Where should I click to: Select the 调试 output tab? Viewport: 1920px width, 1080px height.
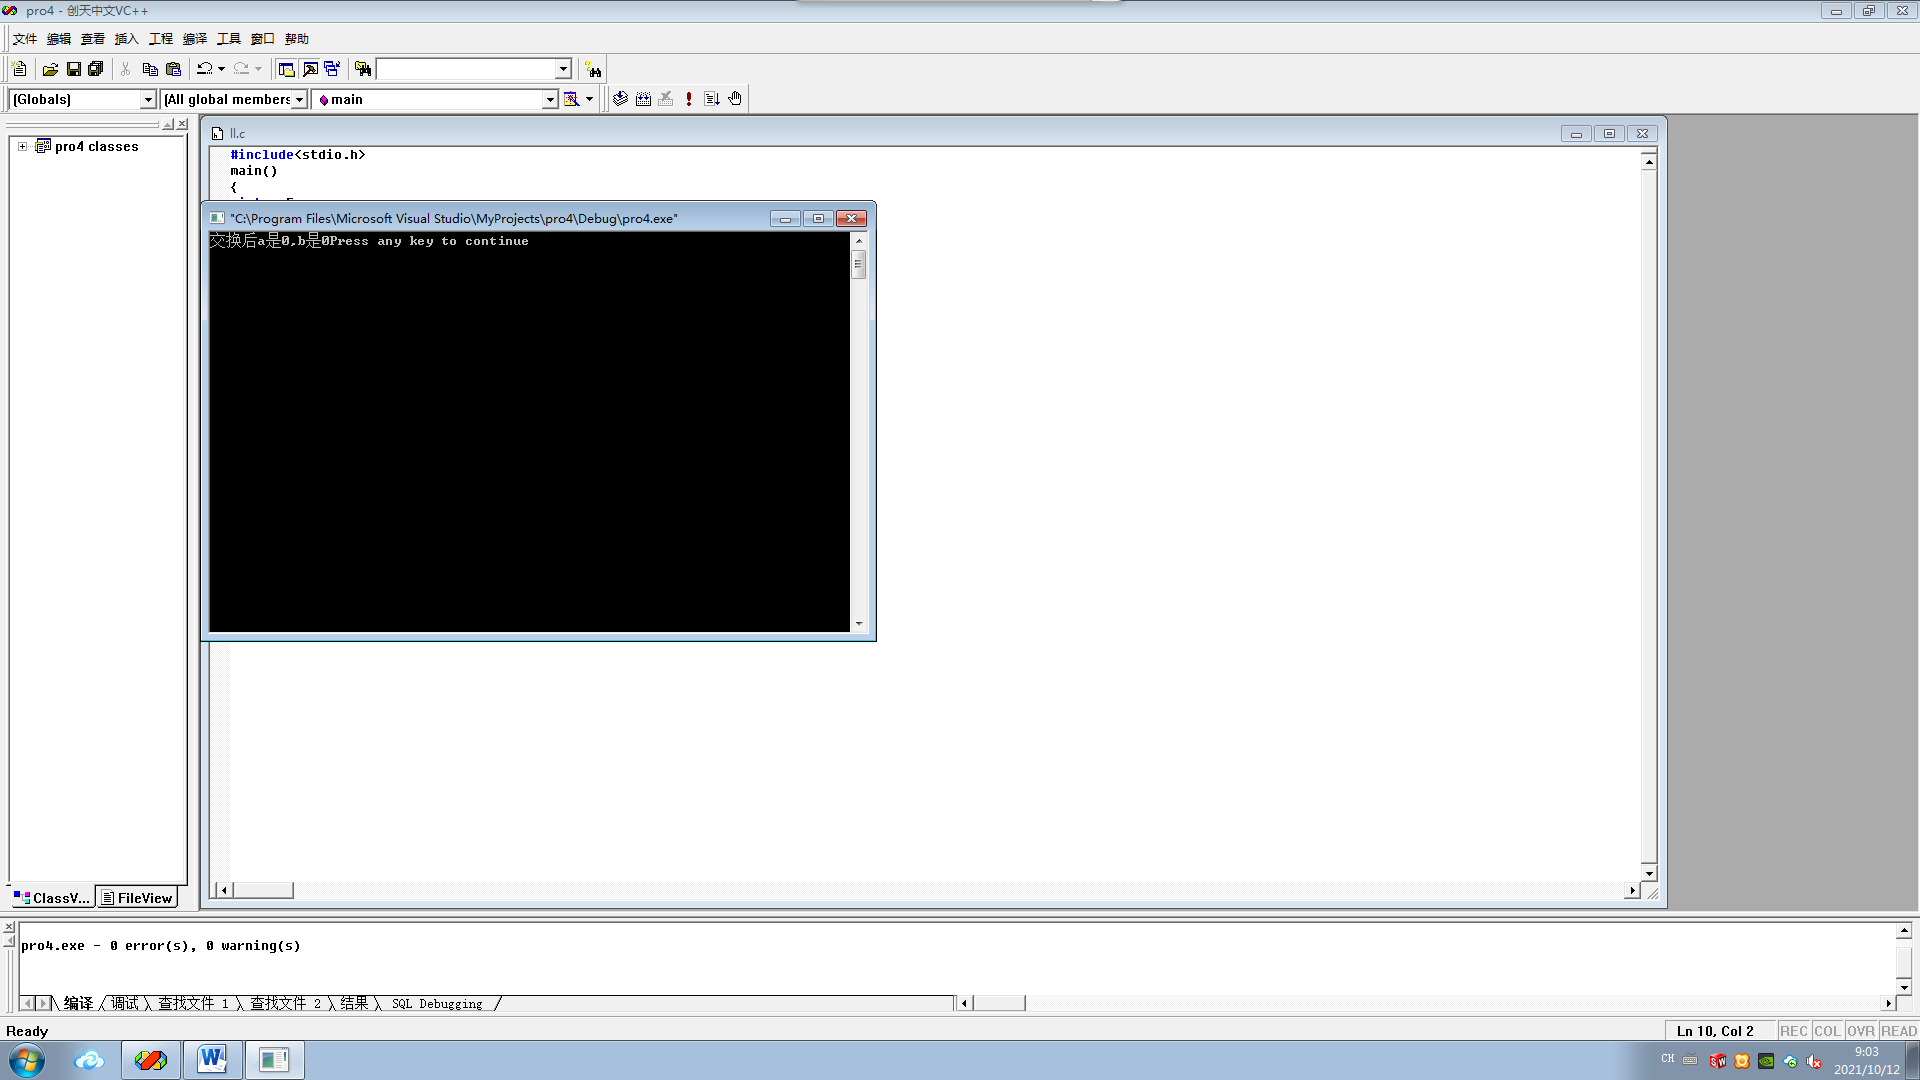coord(125,1003)
